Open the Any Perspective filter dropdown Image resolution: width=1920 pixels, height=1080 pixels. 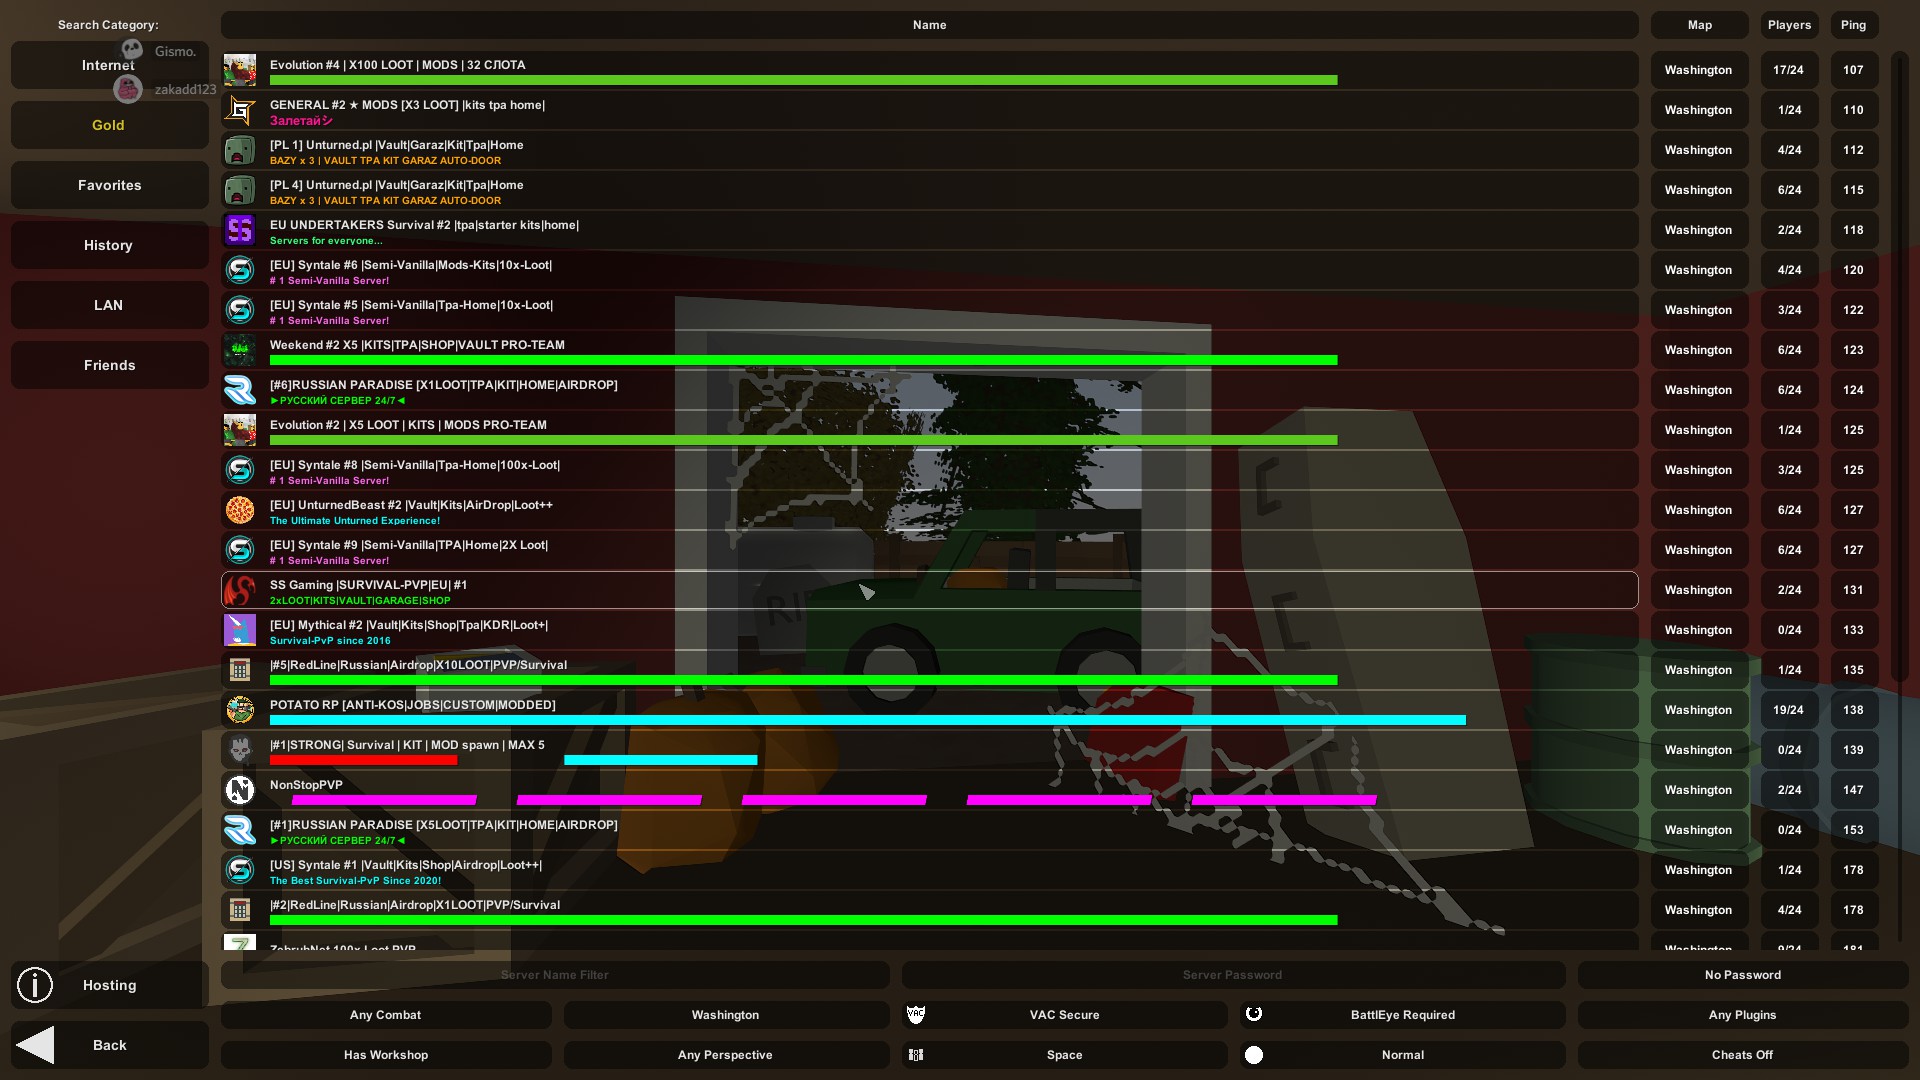[x=725, y=1055]
